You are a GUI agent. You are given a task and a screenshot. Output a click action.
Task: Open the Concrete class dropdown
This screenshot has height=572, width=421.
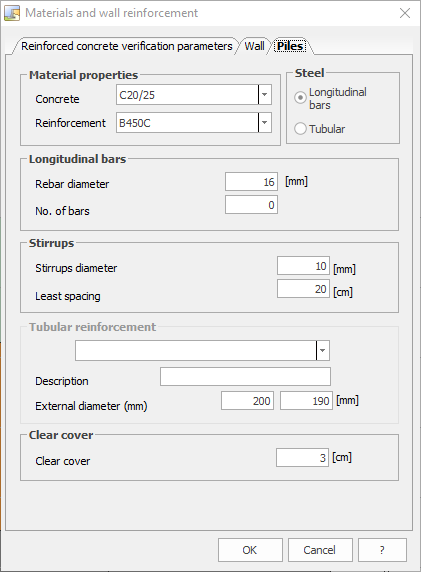265,95
